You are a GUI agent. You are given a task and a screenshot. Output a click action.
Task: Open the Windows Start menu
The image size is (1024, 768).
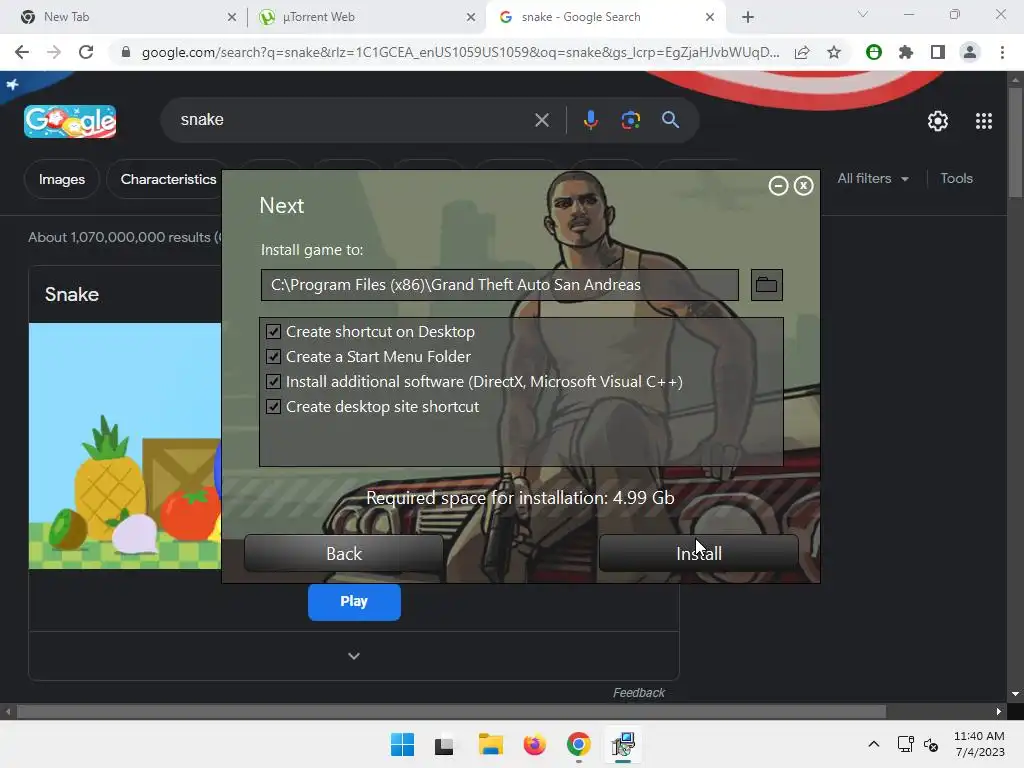402,744
